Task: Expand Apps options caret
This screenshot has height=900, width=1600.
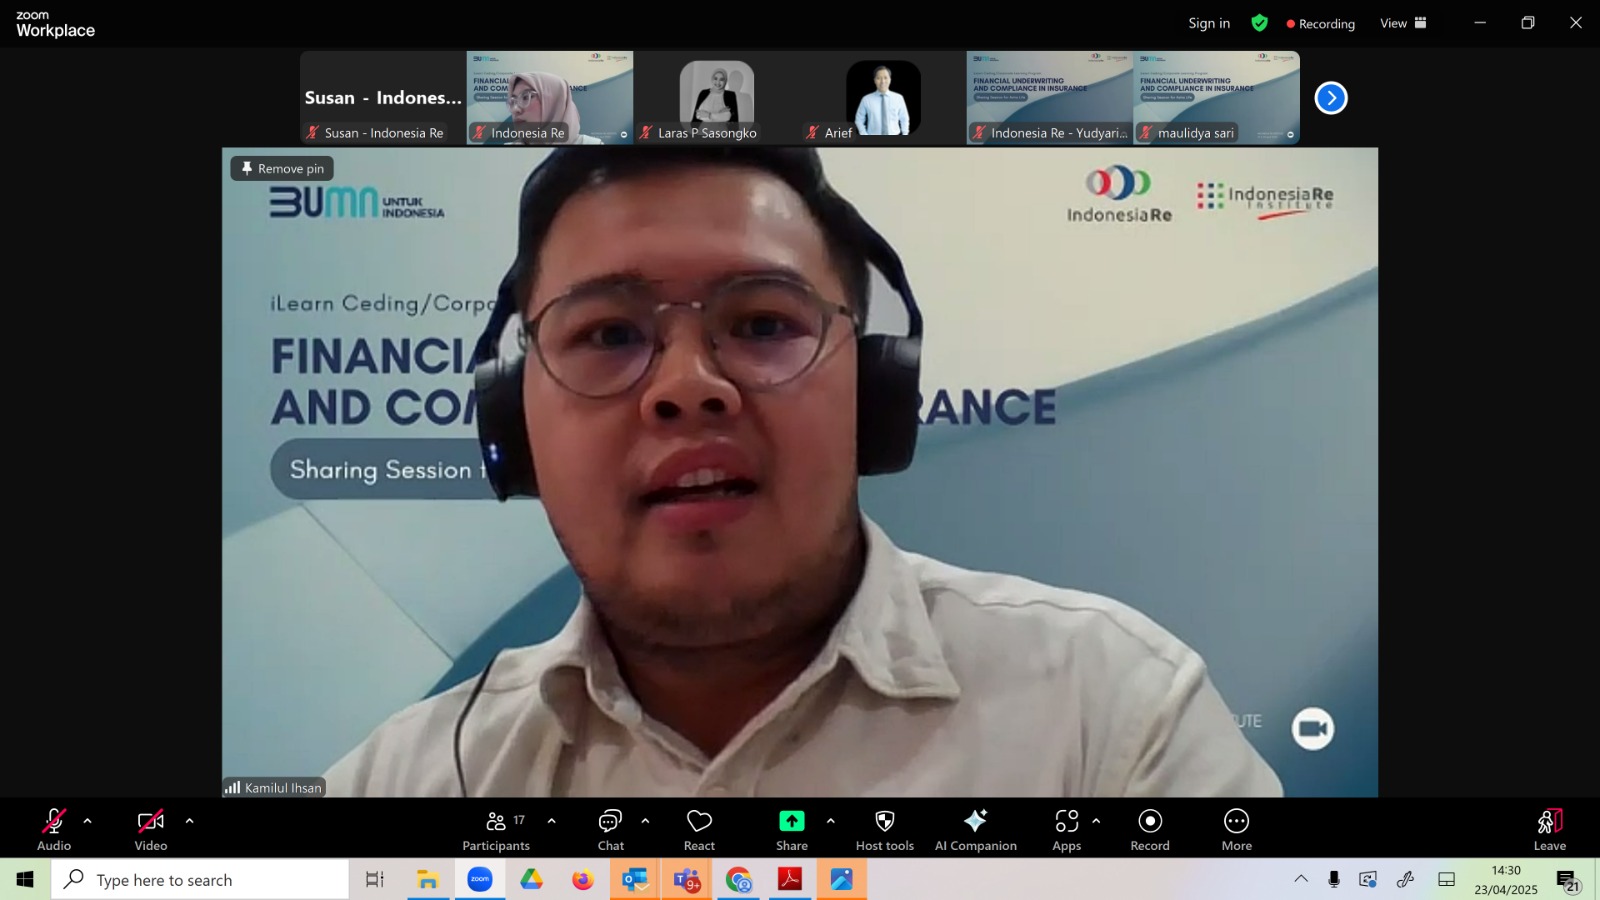Action: click(x=1096, y=821)
